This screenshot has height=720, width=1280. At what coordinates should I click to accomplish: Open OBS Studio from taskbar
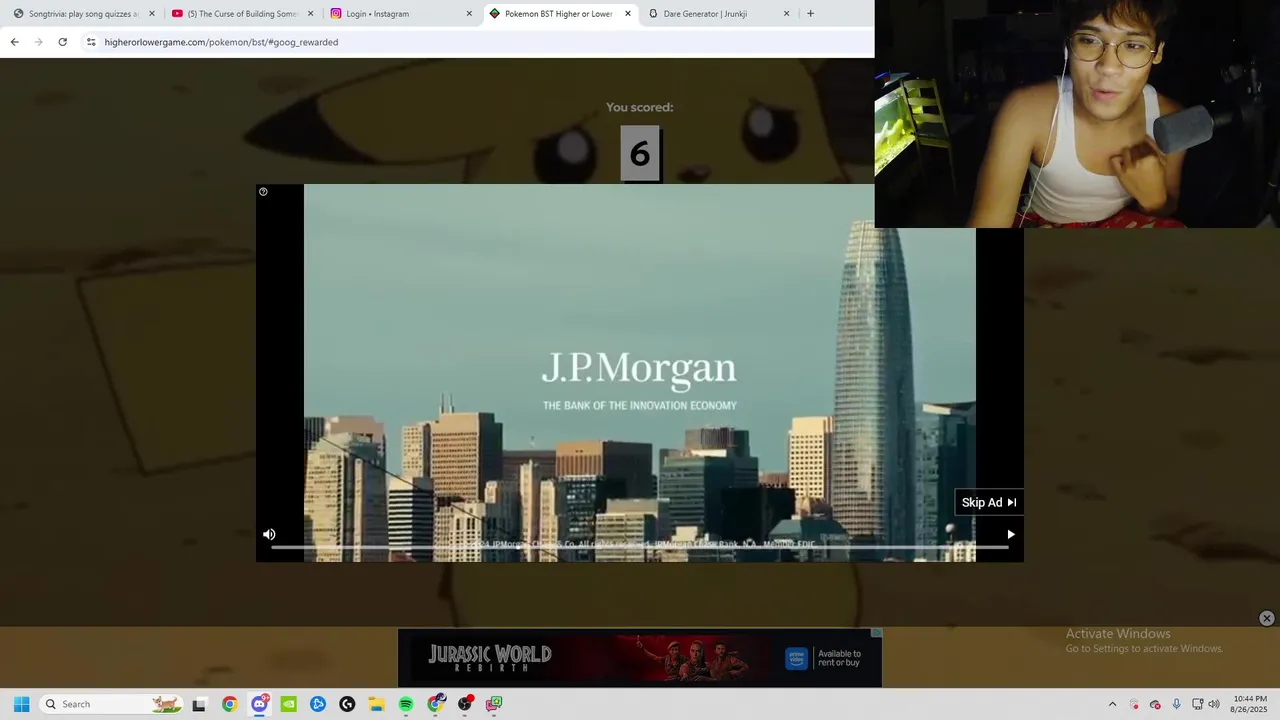pyautogui.click(x=465, y=704)
